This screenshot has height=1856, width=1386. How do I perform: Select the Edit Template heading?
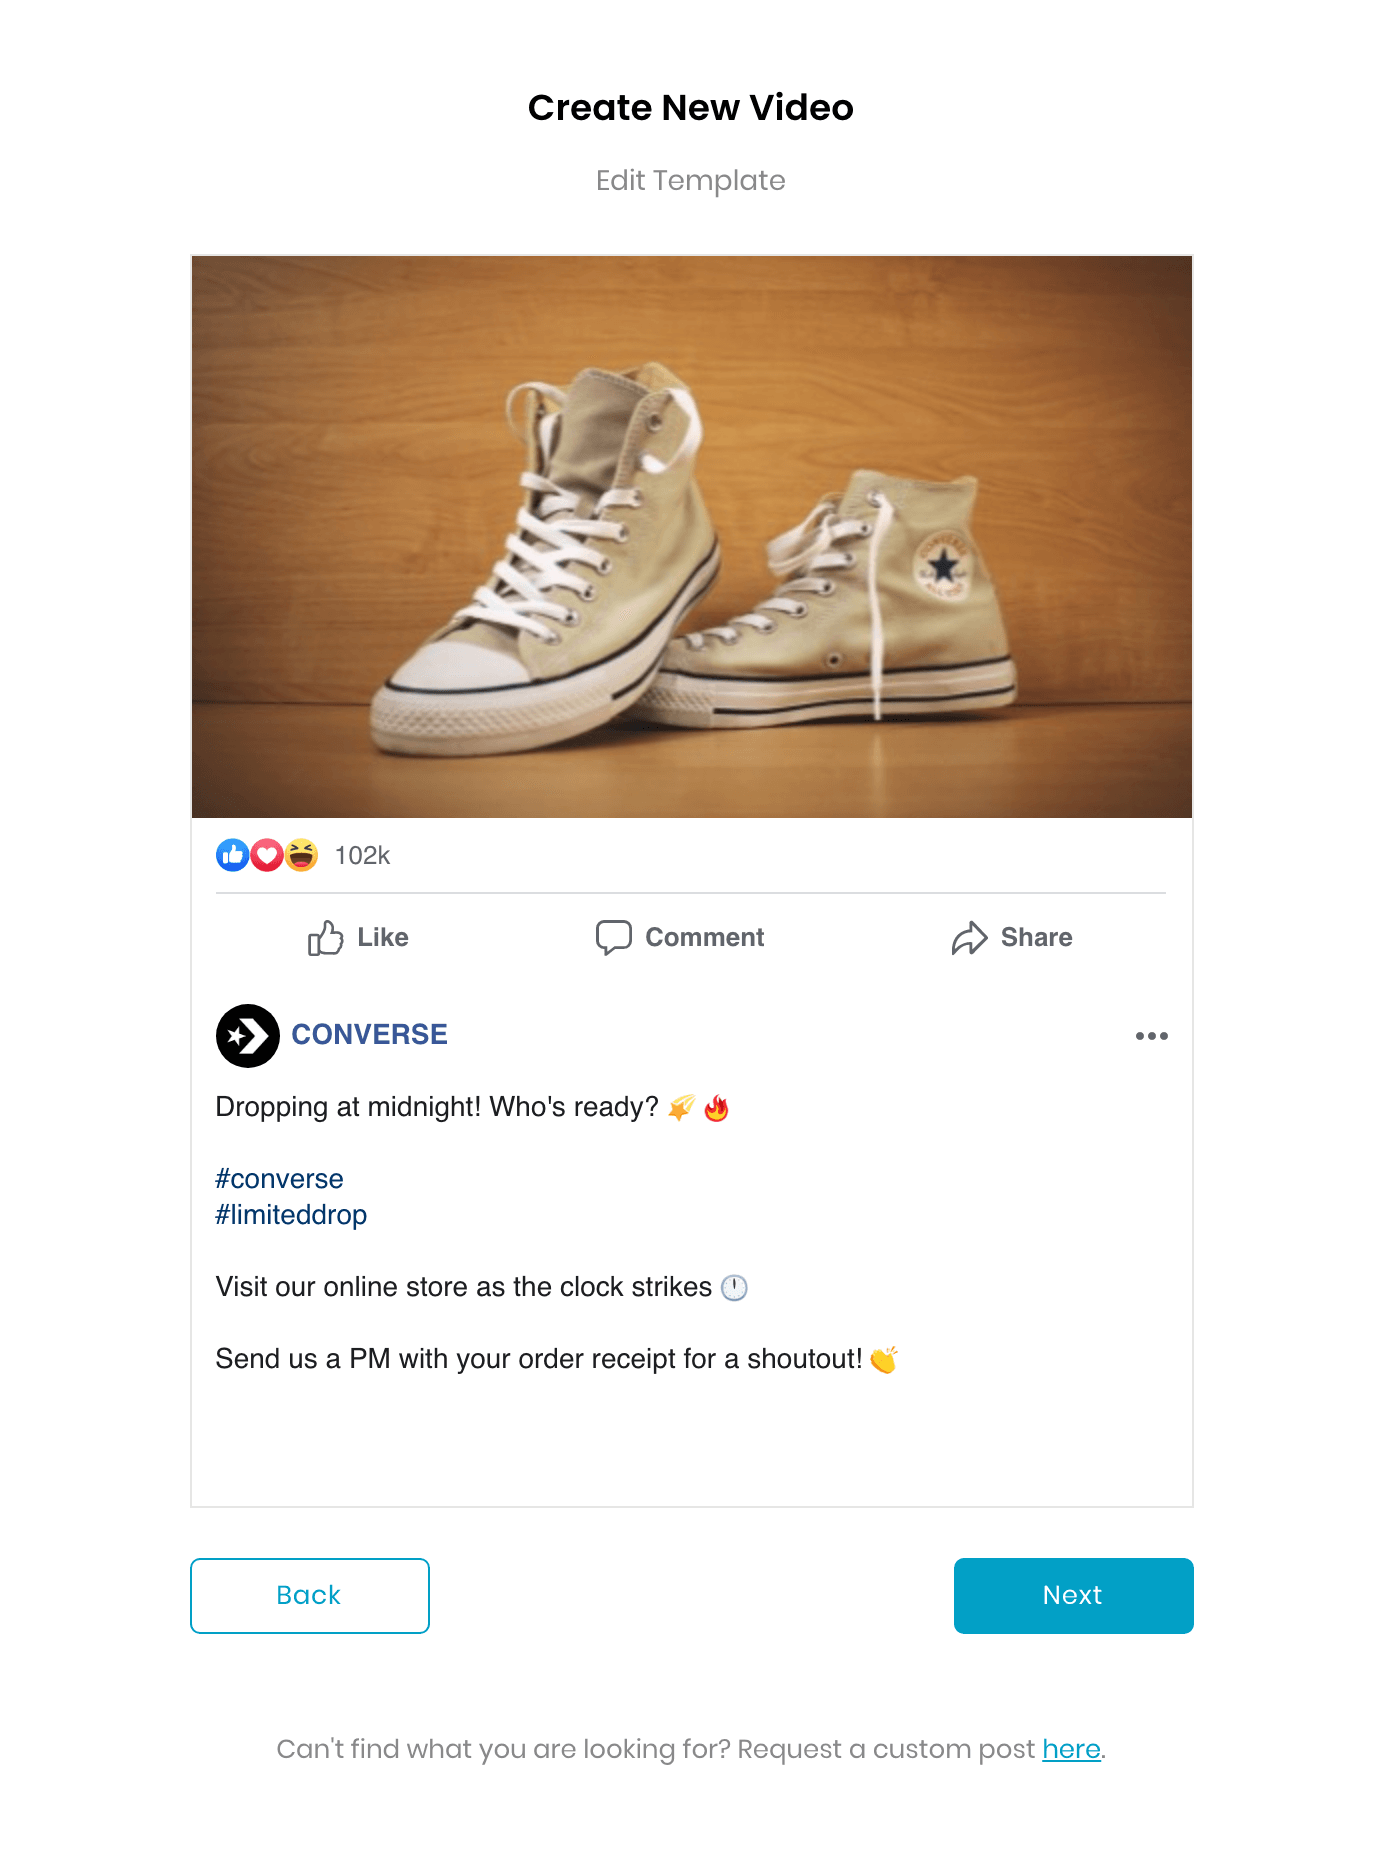pyautogui.click(x=692, y=180)
